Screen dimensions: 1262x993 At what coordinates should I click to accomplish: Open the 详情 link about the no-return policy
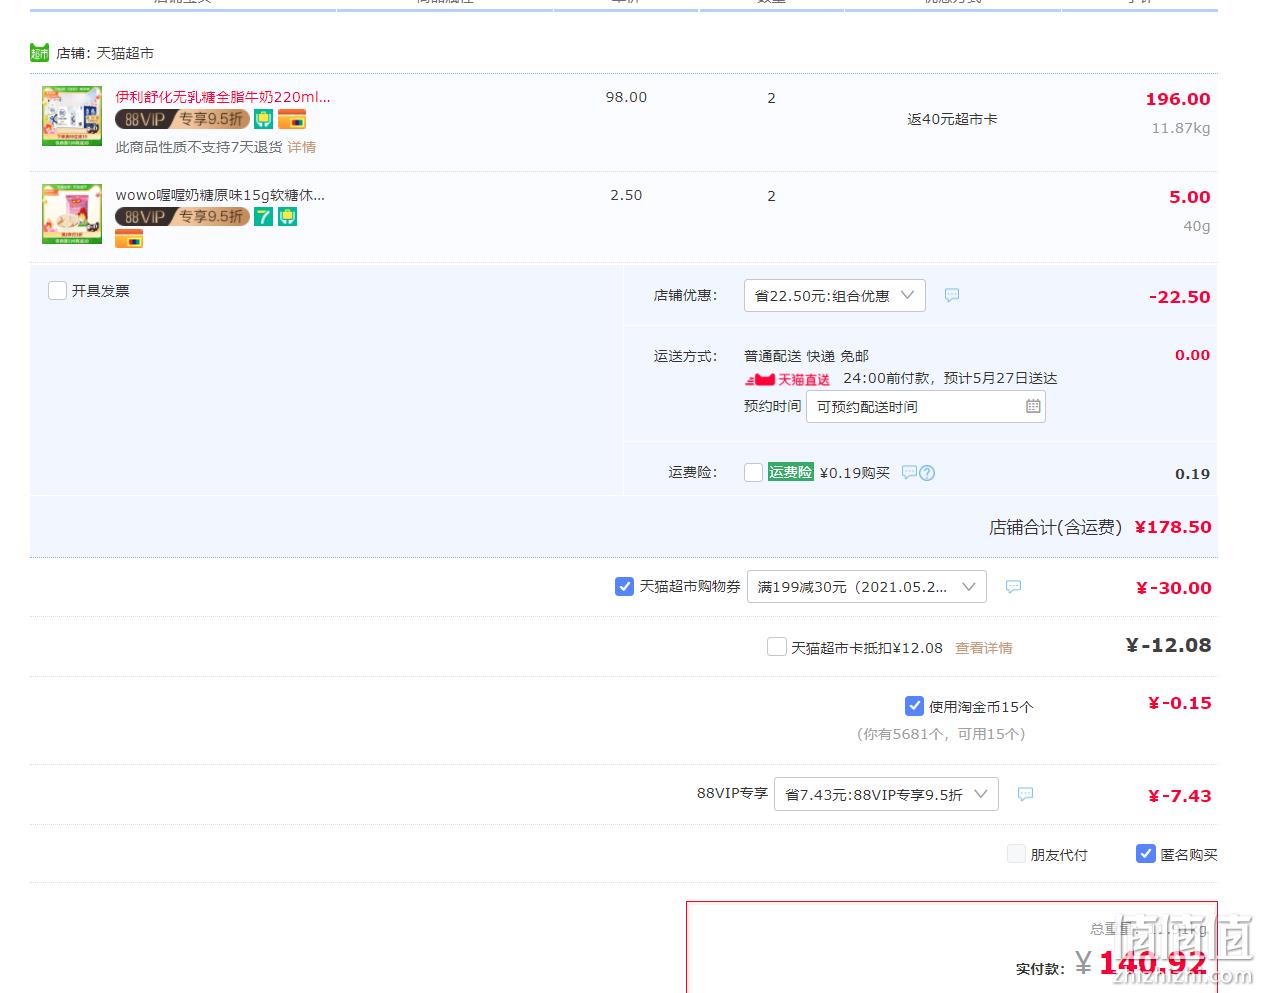point(302,147)
